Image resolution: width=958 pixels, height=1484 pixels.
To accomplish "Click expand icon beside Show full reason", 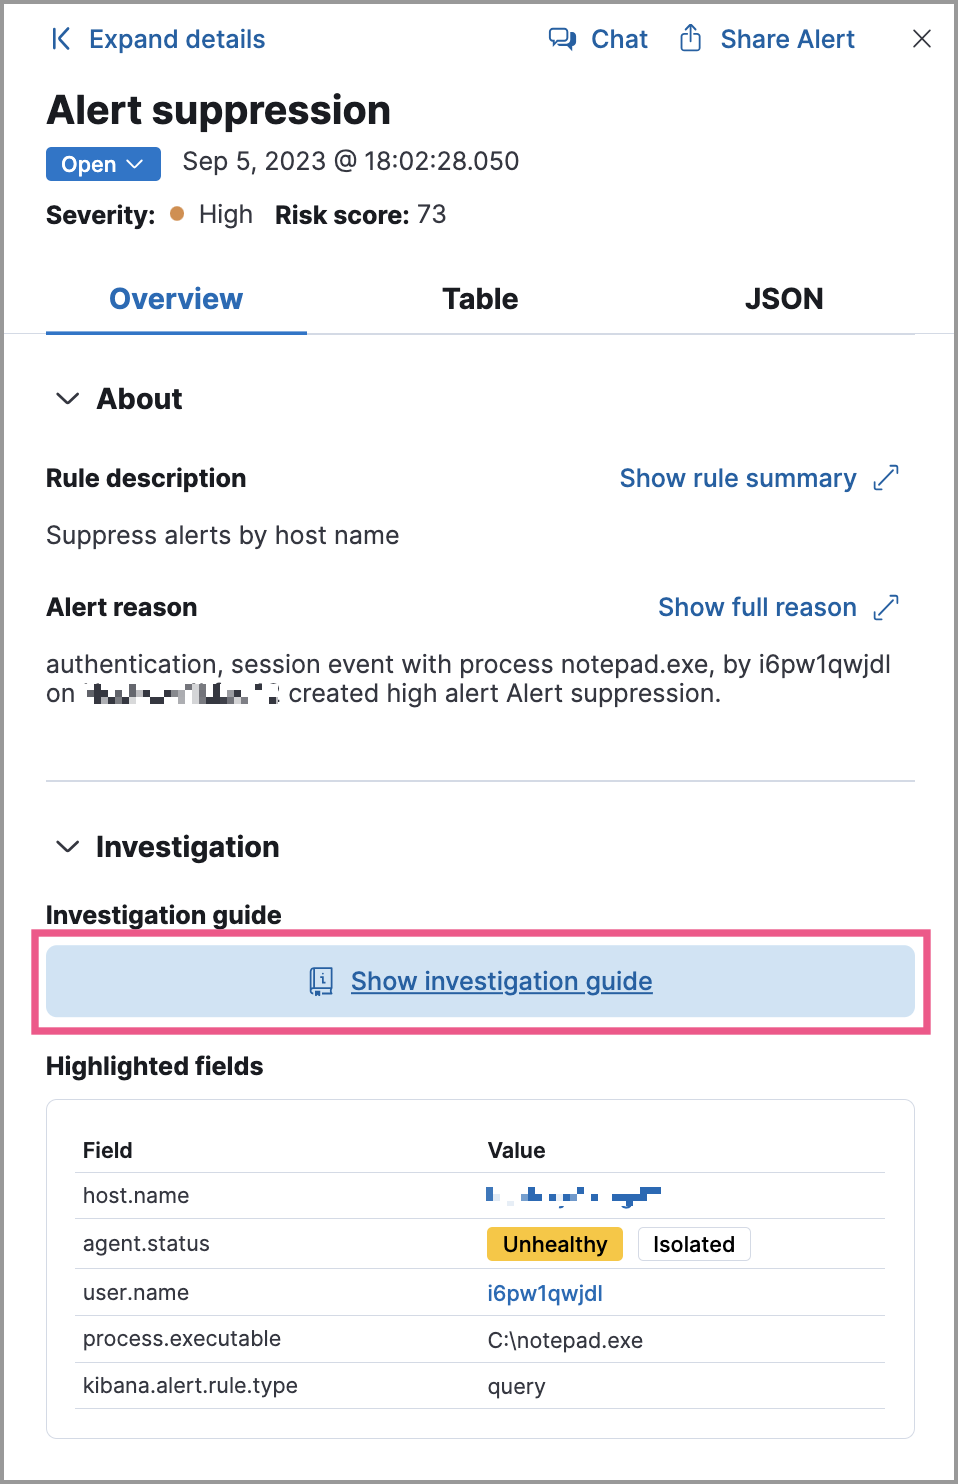I will [886, 607].
